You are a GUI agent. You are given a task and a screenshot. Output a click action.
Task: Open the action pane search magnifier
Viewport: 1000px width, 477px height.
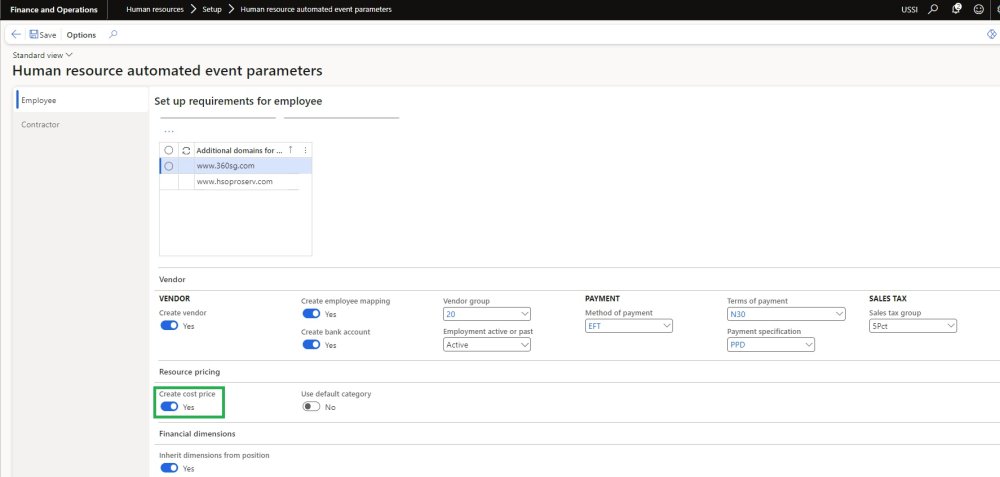tap(113, 34)
